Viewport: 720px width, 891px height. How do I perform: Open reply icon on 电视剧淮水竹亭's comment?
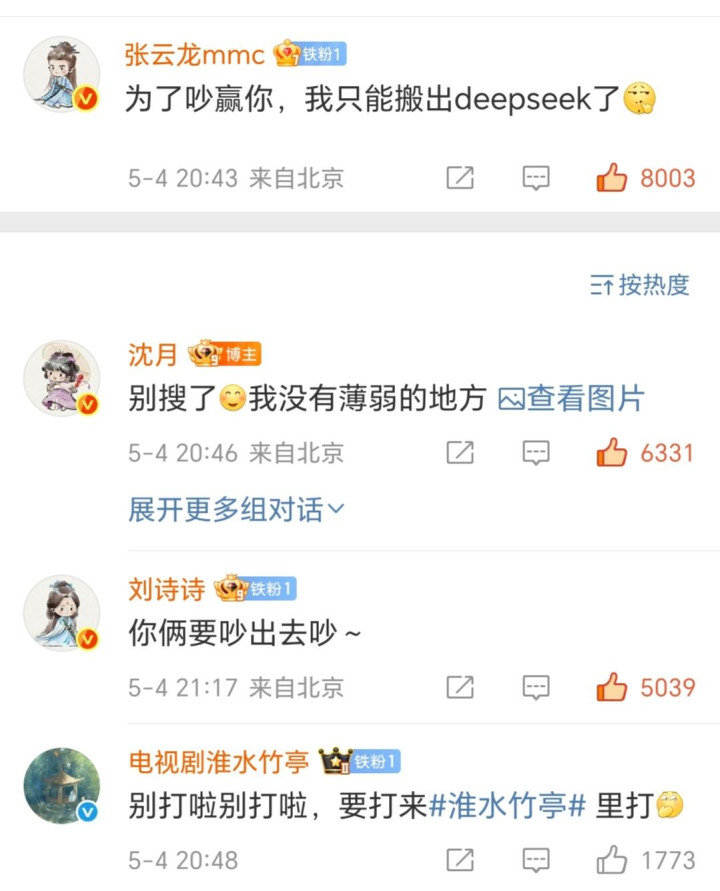pyautogui.click(x=536, y=860)
